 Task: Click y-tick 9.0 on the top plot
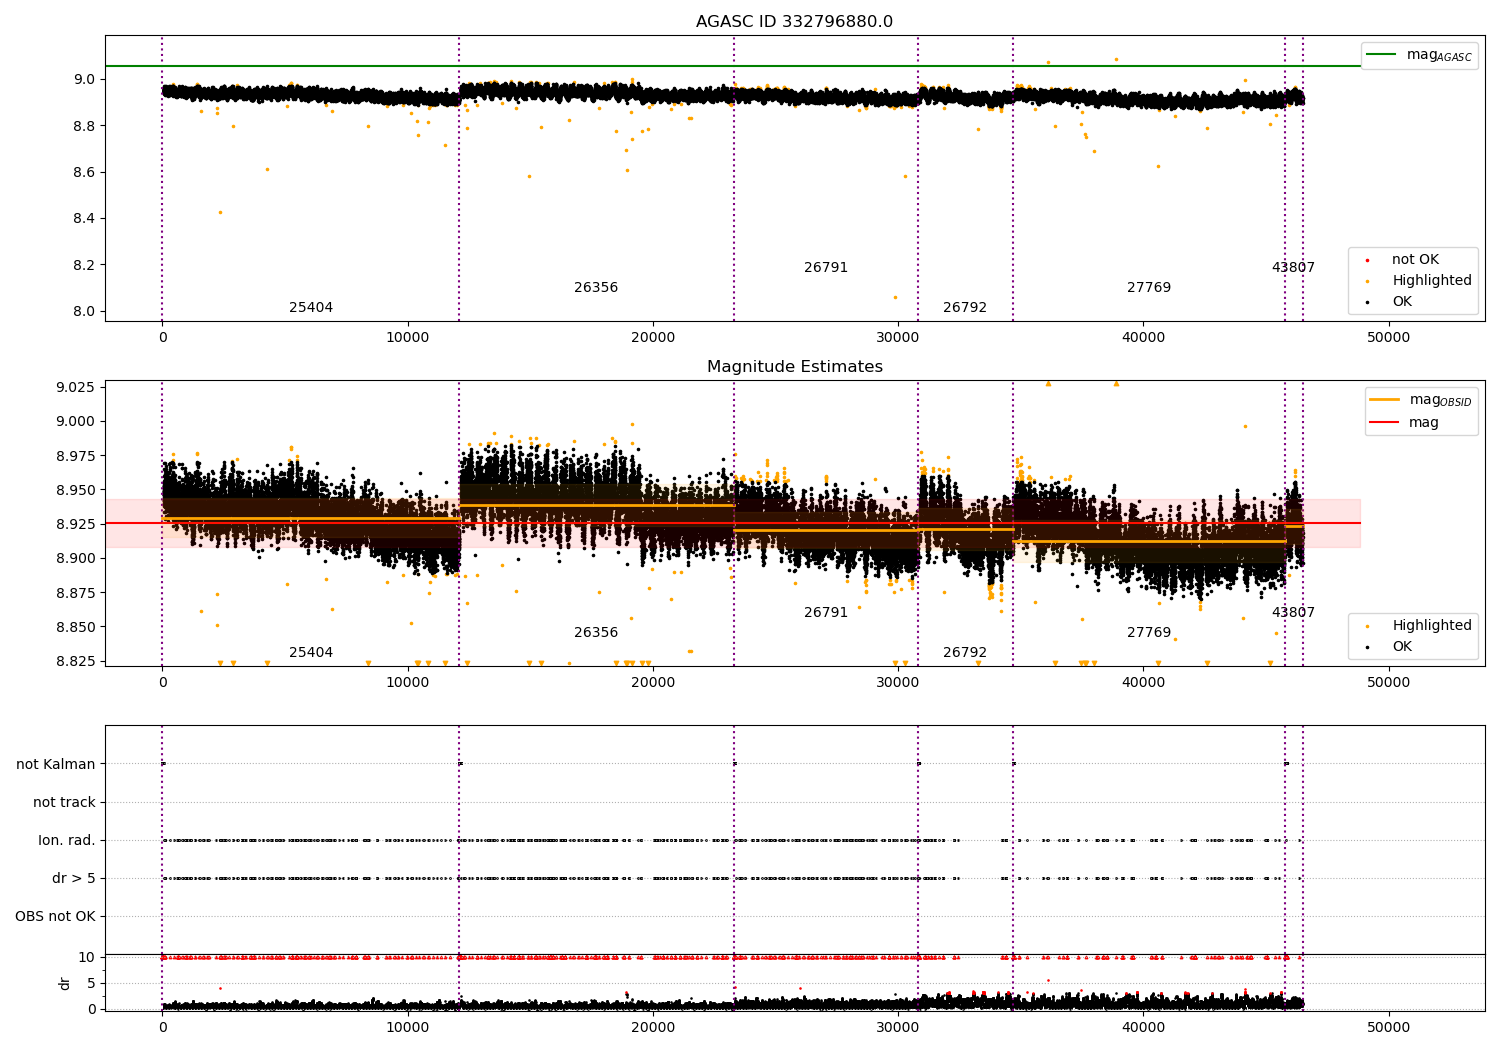pos(84,80)
